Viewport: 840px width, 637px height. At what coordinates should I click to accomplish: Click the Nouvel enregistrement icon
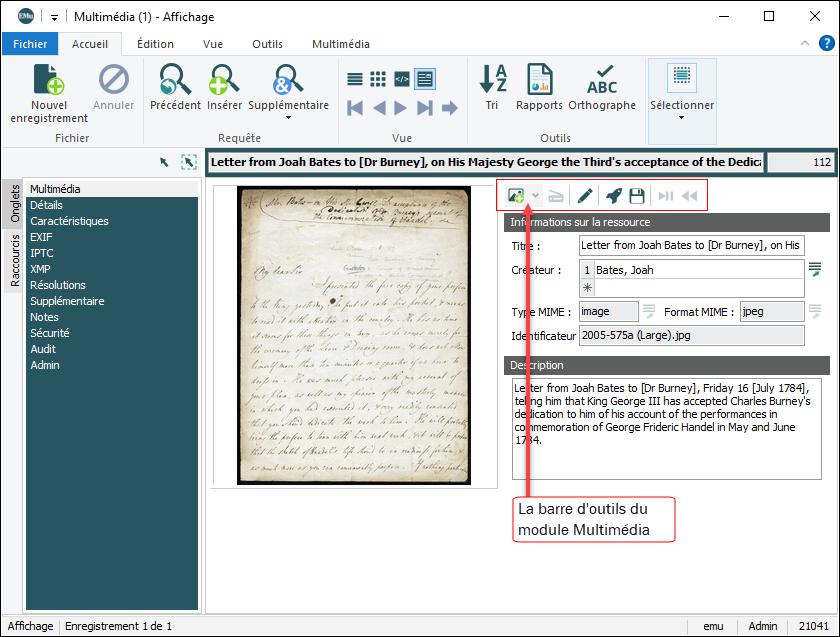tap(49, 79)
